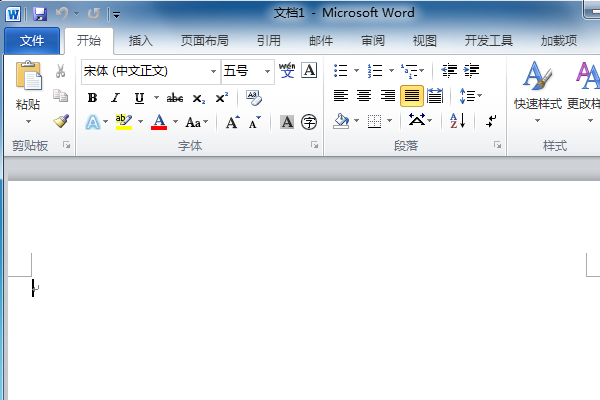Click the Word application icon
Viewport: 600px width, 400px height.
[13, 15]
